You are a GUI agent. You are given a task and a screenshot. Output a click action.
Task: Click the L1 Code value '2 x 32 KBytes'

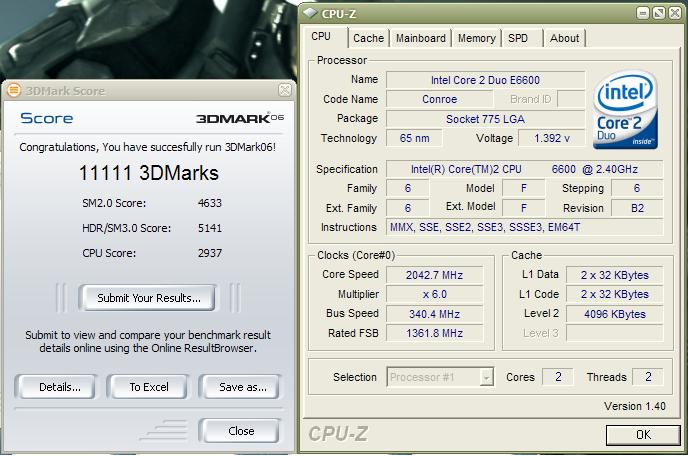(614, 294)
